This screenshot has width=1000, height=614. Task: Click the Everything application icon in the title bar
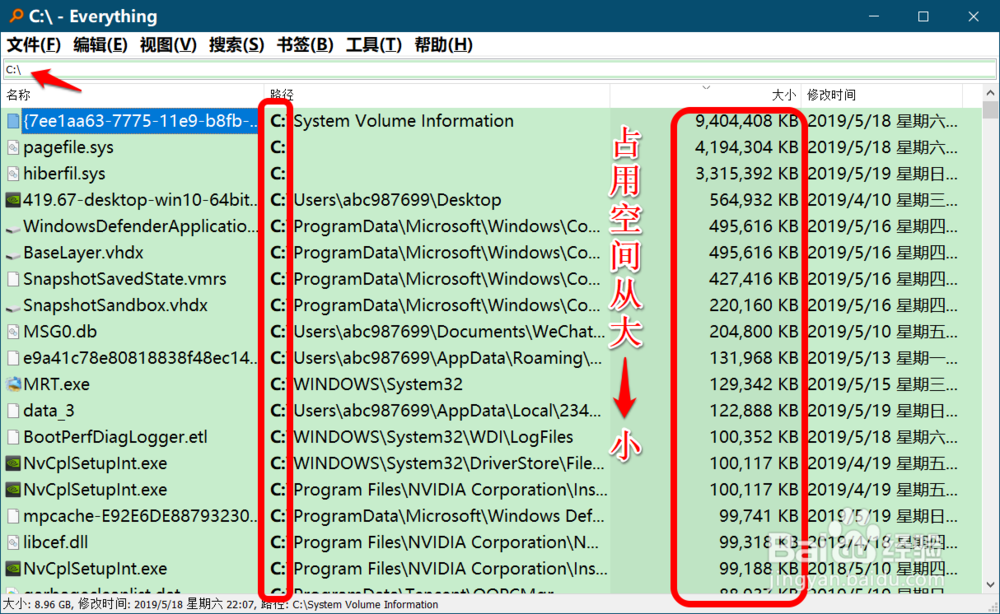(x=14, y=16)
